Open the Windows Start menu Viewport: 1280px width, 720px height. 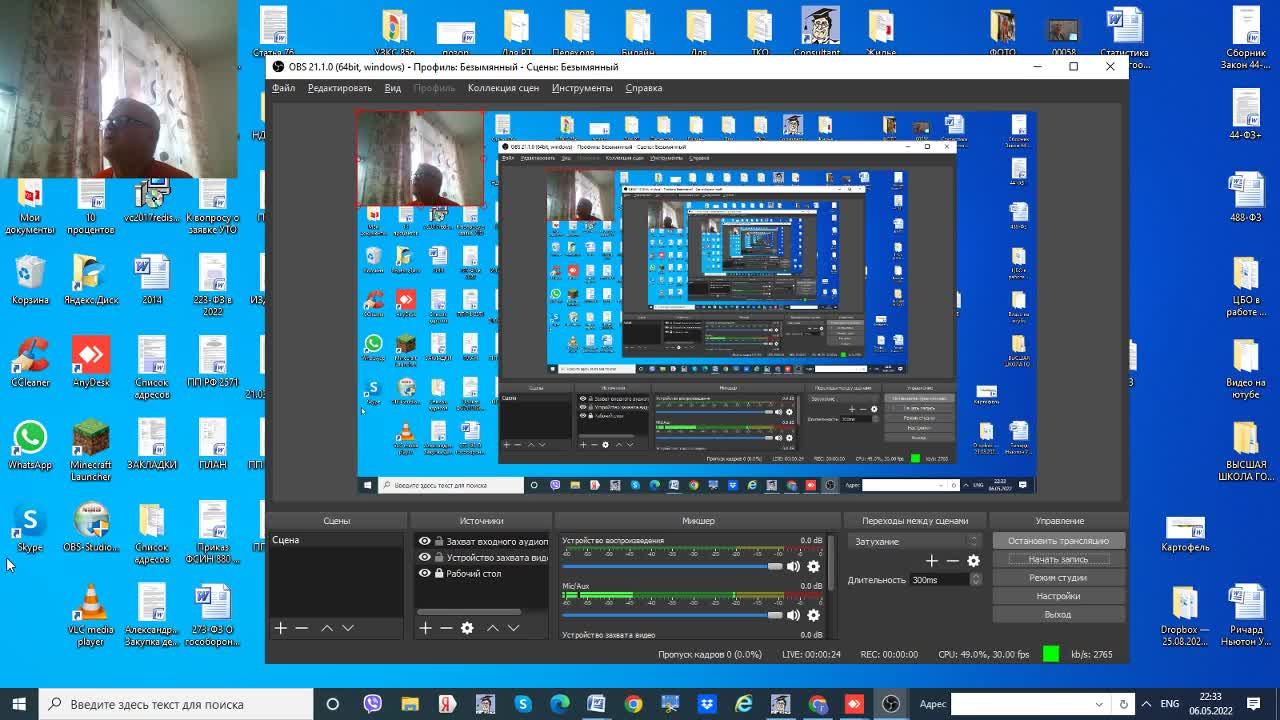click(19, 704)
